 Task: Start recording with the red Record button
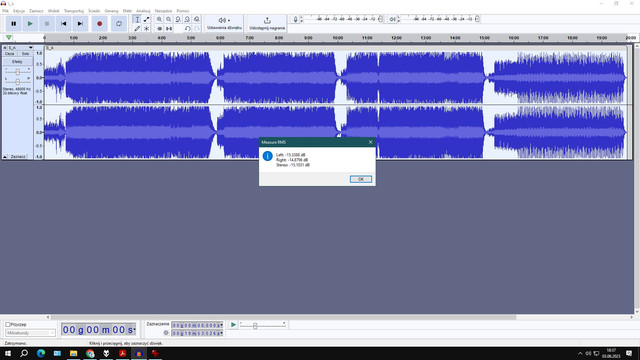pyautogui.click(x=99, y=24)
